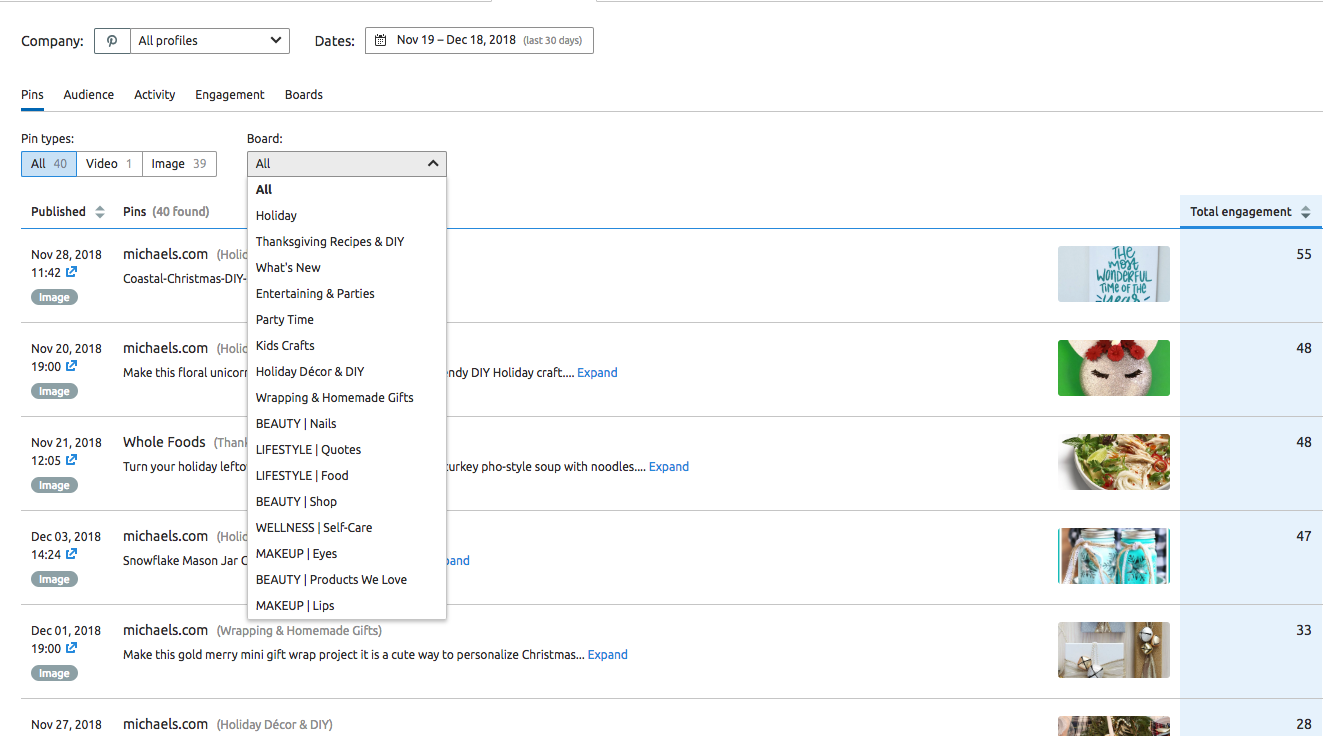Collapse the Board dropdown showing All
Viewport: 1323px width, 736px height.
click(x=347, y=164)
